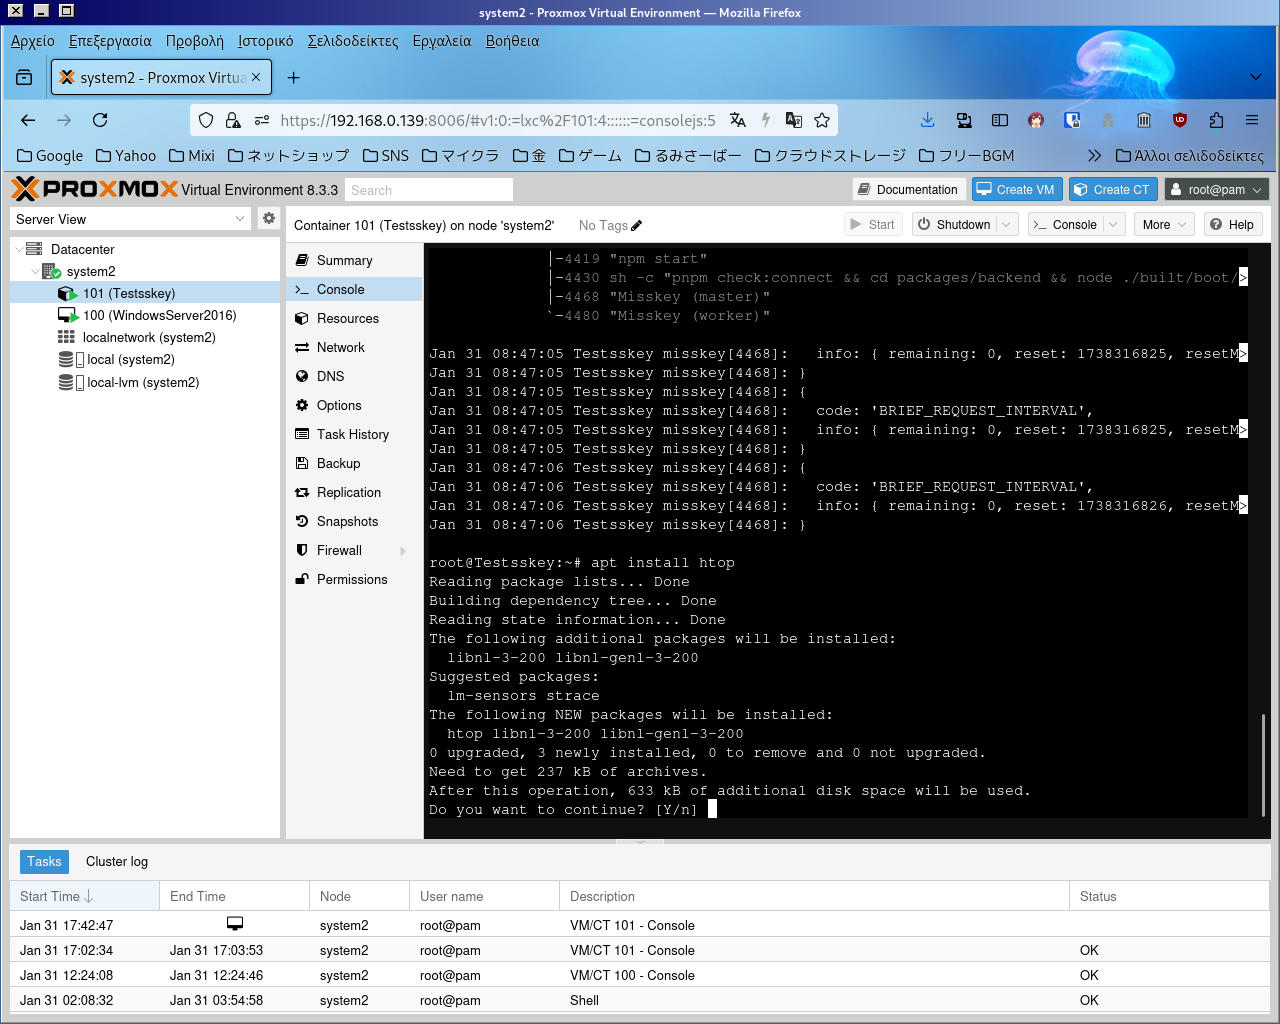Click the console vertical scrollbar

[x=1264, y=764]
